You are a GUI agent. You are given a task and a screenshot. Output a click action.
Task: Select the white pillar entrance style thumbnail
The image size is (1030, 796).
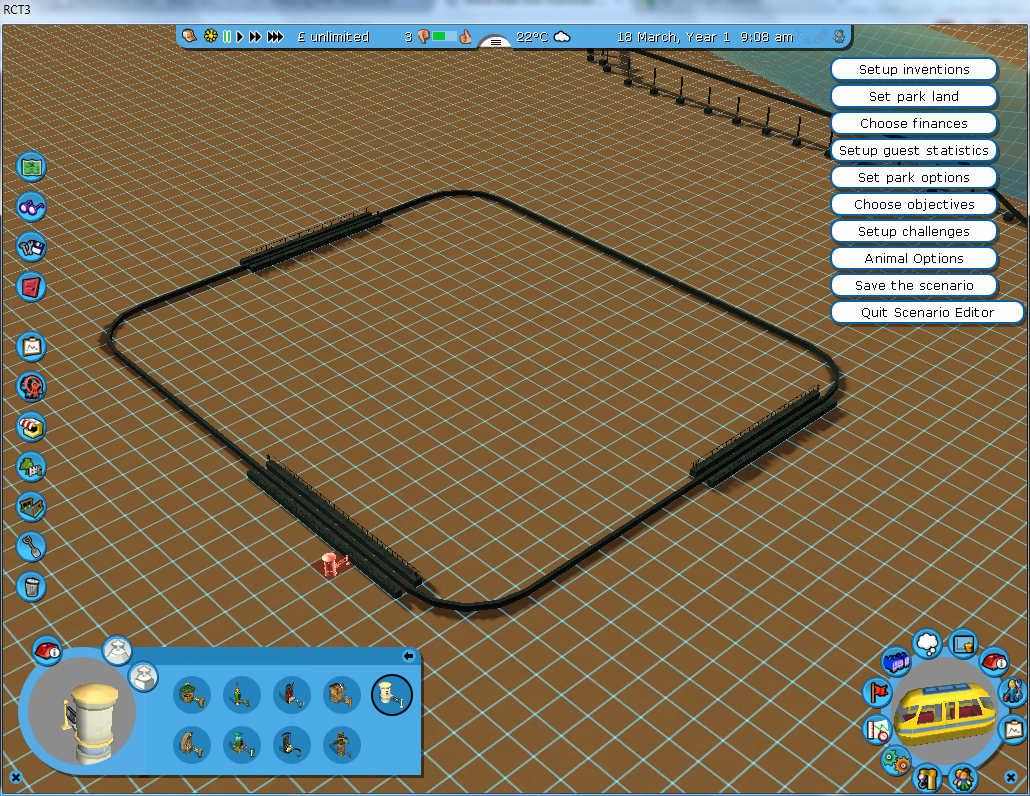tap(391, 693)
